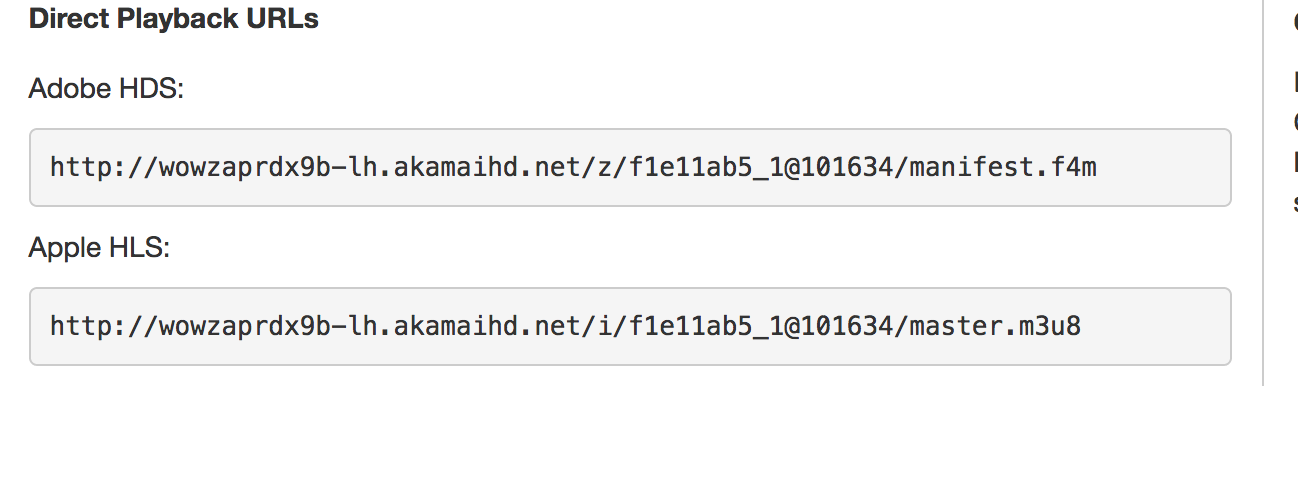The height and width of the screenshot is (480, 1298).
Task: Click the /i/ path segment in the HLS URL
Action: (x=606, y=326)
